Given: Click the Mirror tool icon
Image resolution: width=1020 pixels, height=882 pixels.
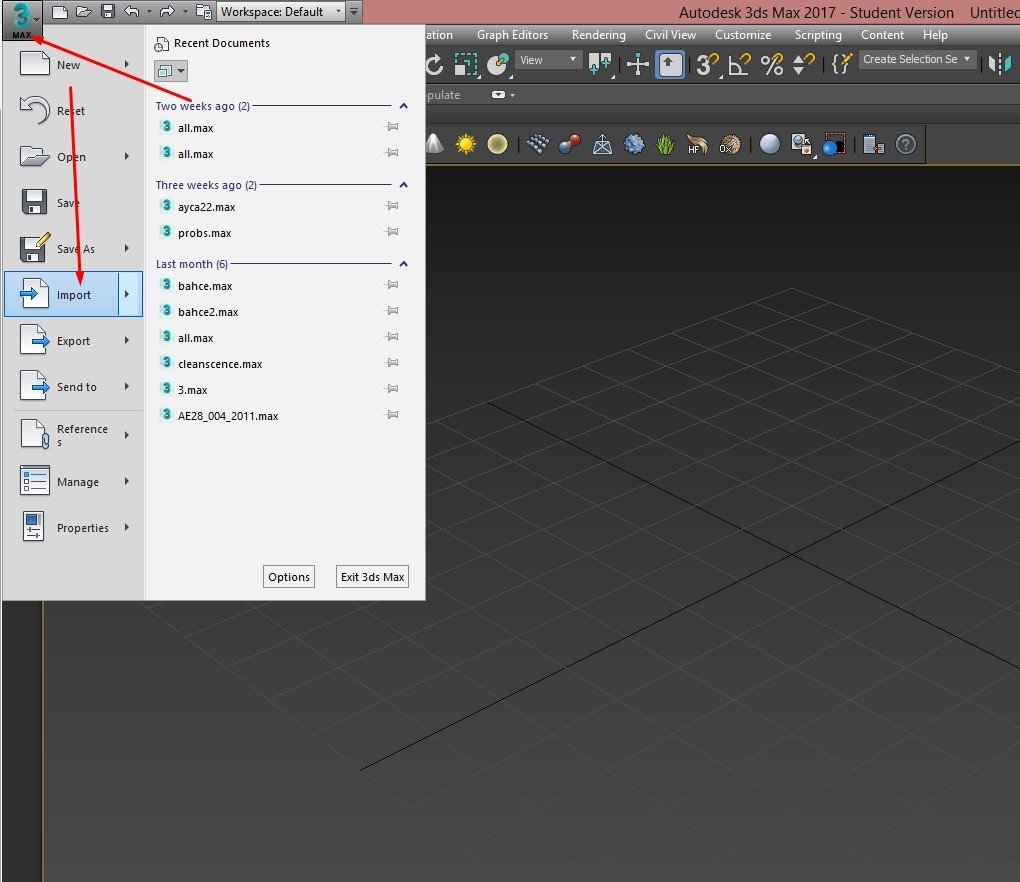Looking at the screenshot, I should (1000, 64).
